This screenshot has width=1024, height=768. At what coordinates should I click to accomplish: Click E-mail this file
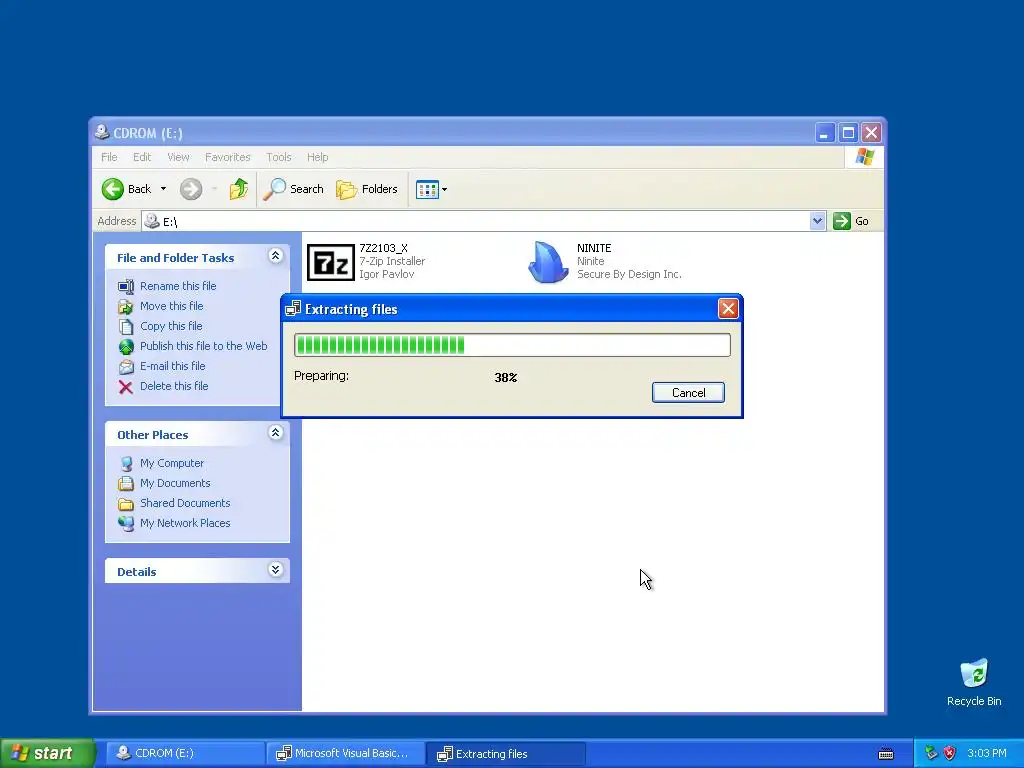tap(172, 366)
